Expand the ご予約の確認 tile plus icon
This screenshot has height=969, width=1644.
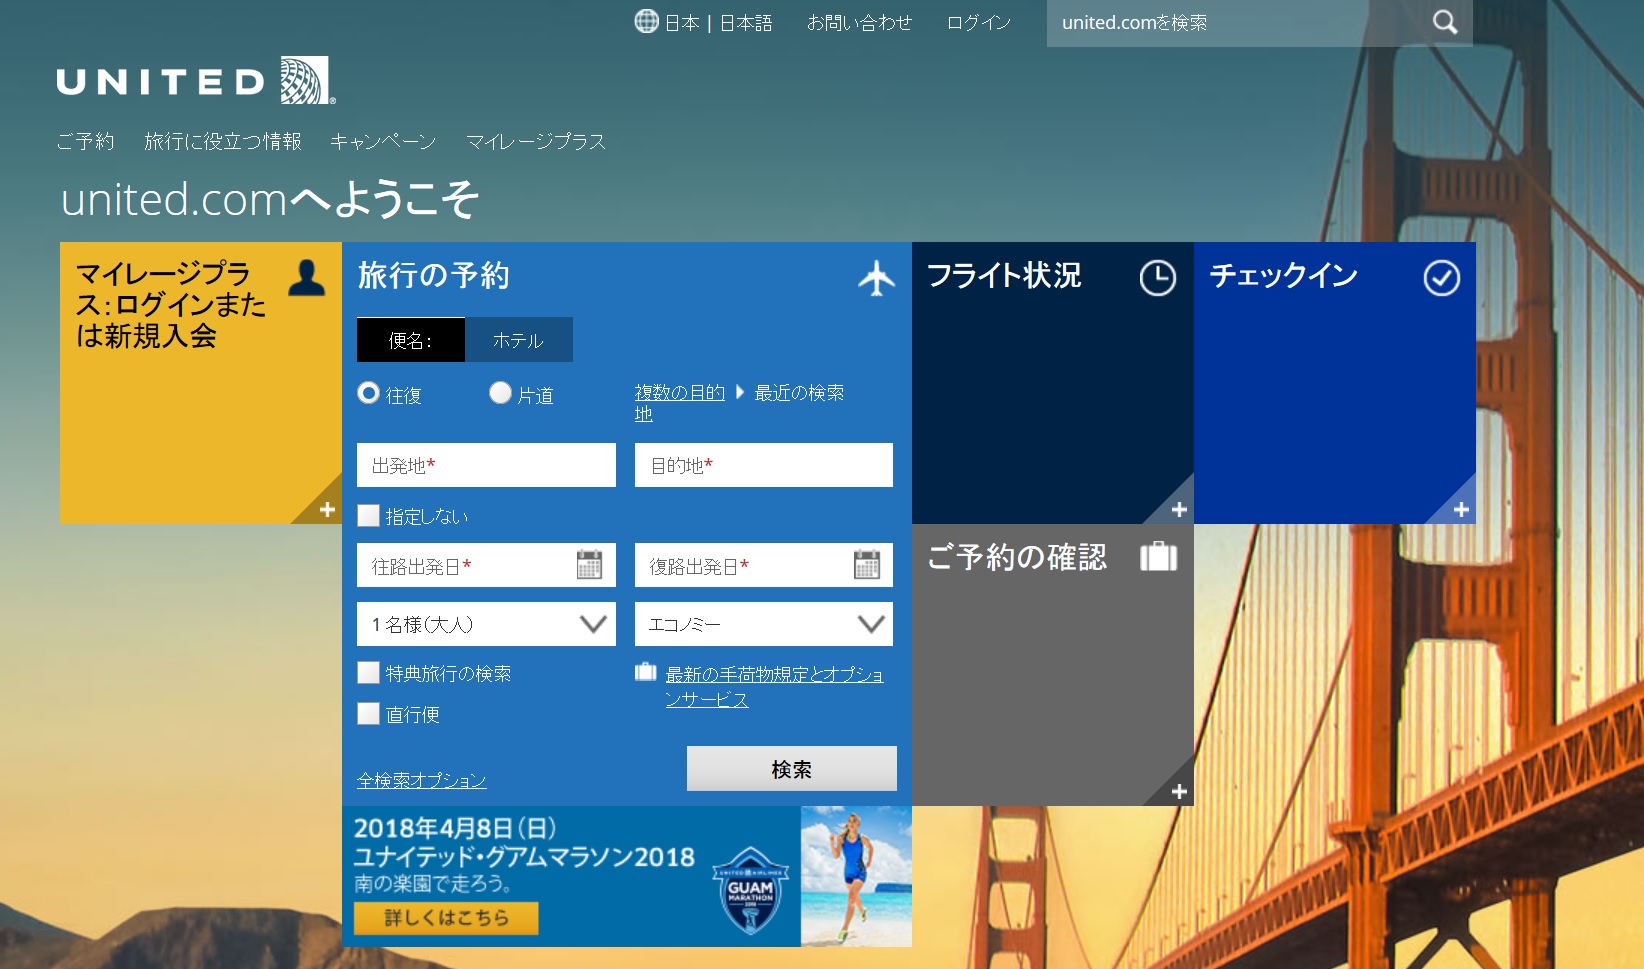coord(1179,792)
